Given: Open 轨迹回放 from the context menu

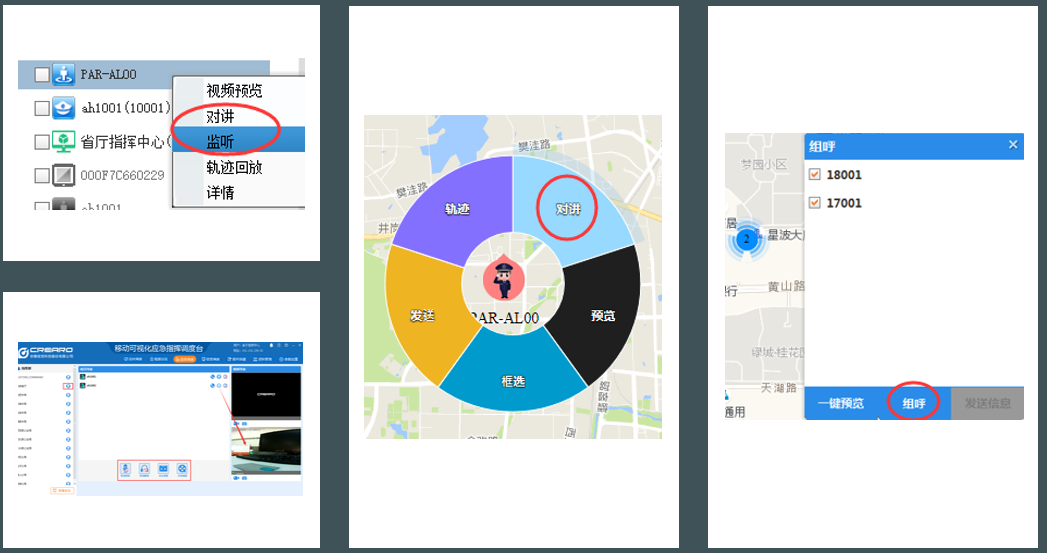Looking at the screenshot, I should pos(234,166).
